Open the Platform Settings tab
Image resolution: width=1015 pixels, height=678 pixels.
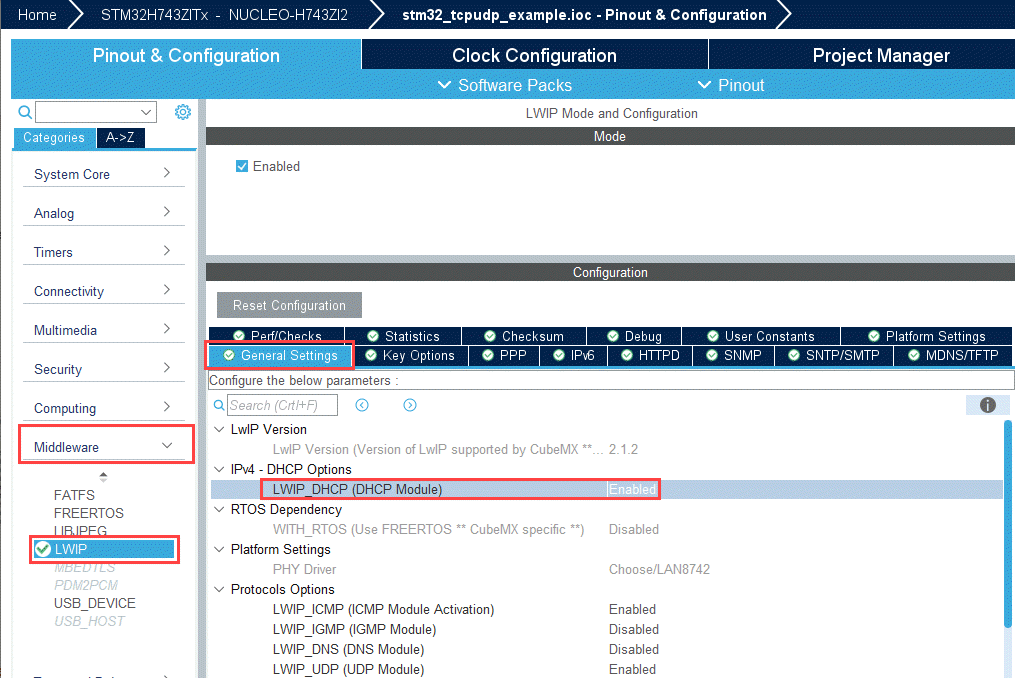pos(927,336)
